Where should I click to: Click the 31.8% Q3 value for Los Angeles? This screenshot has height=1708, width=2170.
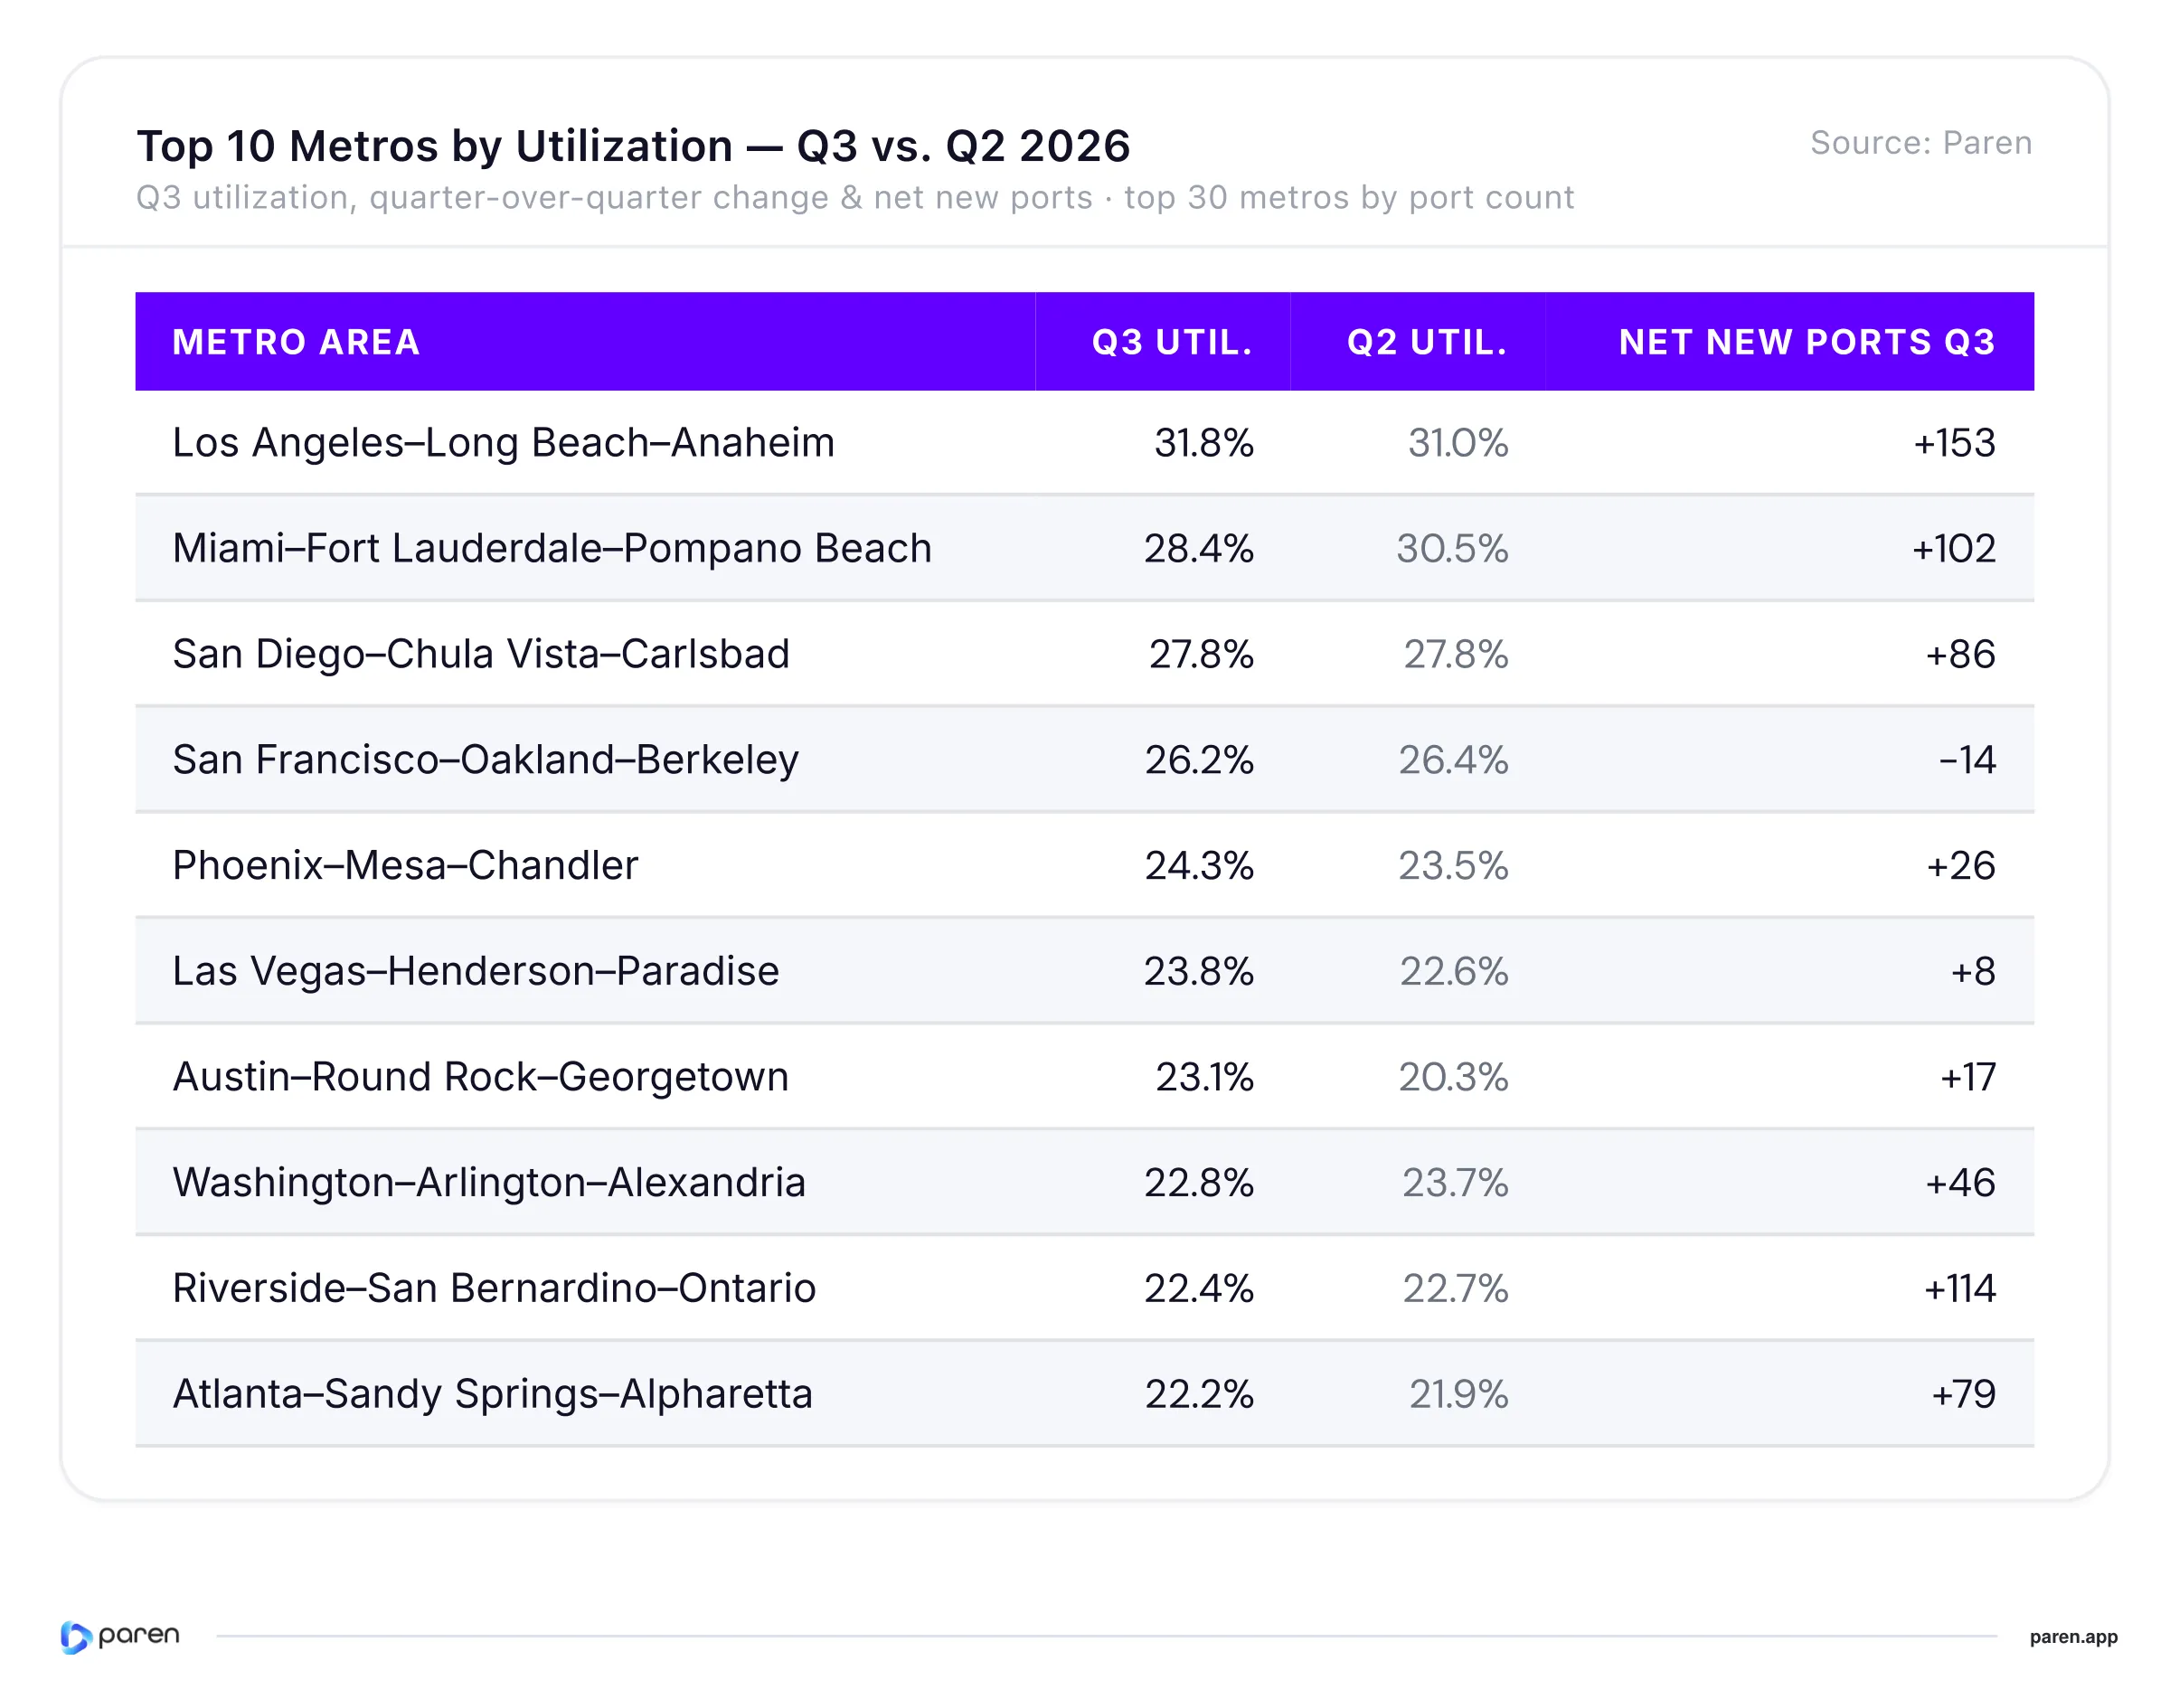pos(1203,443)
